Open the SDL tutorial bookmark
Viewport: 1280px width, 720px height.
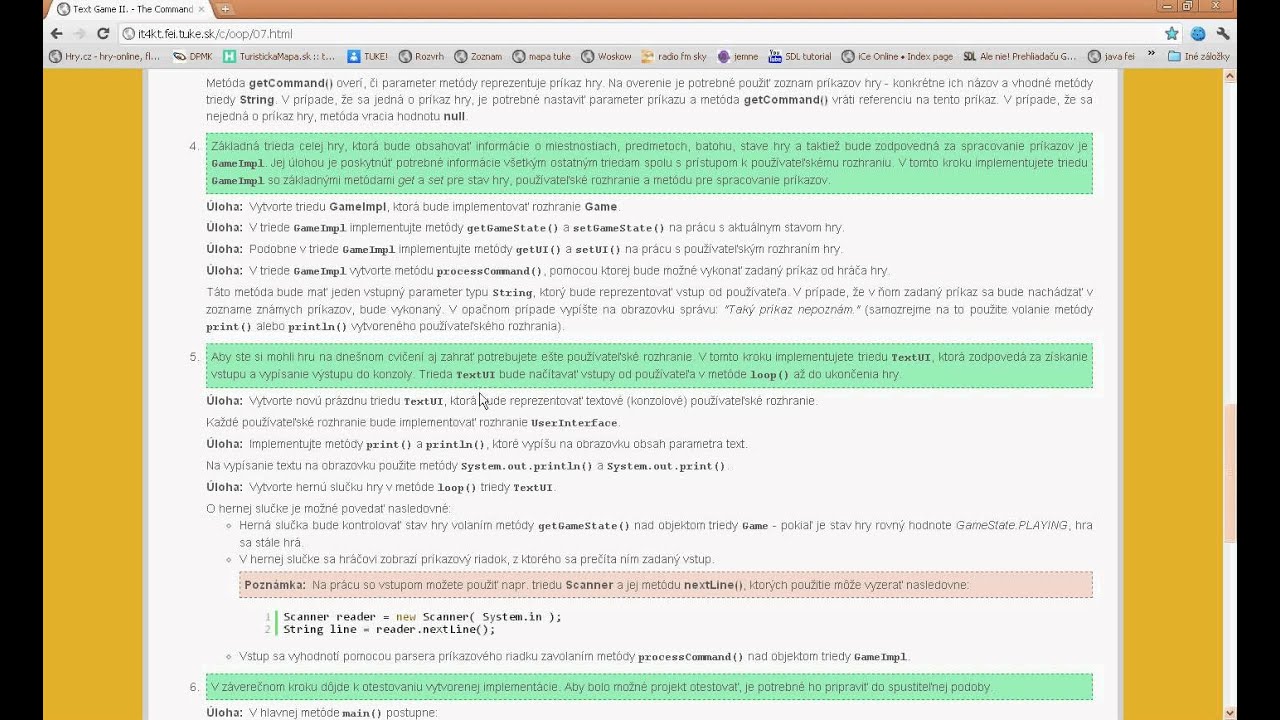[800, 57]
